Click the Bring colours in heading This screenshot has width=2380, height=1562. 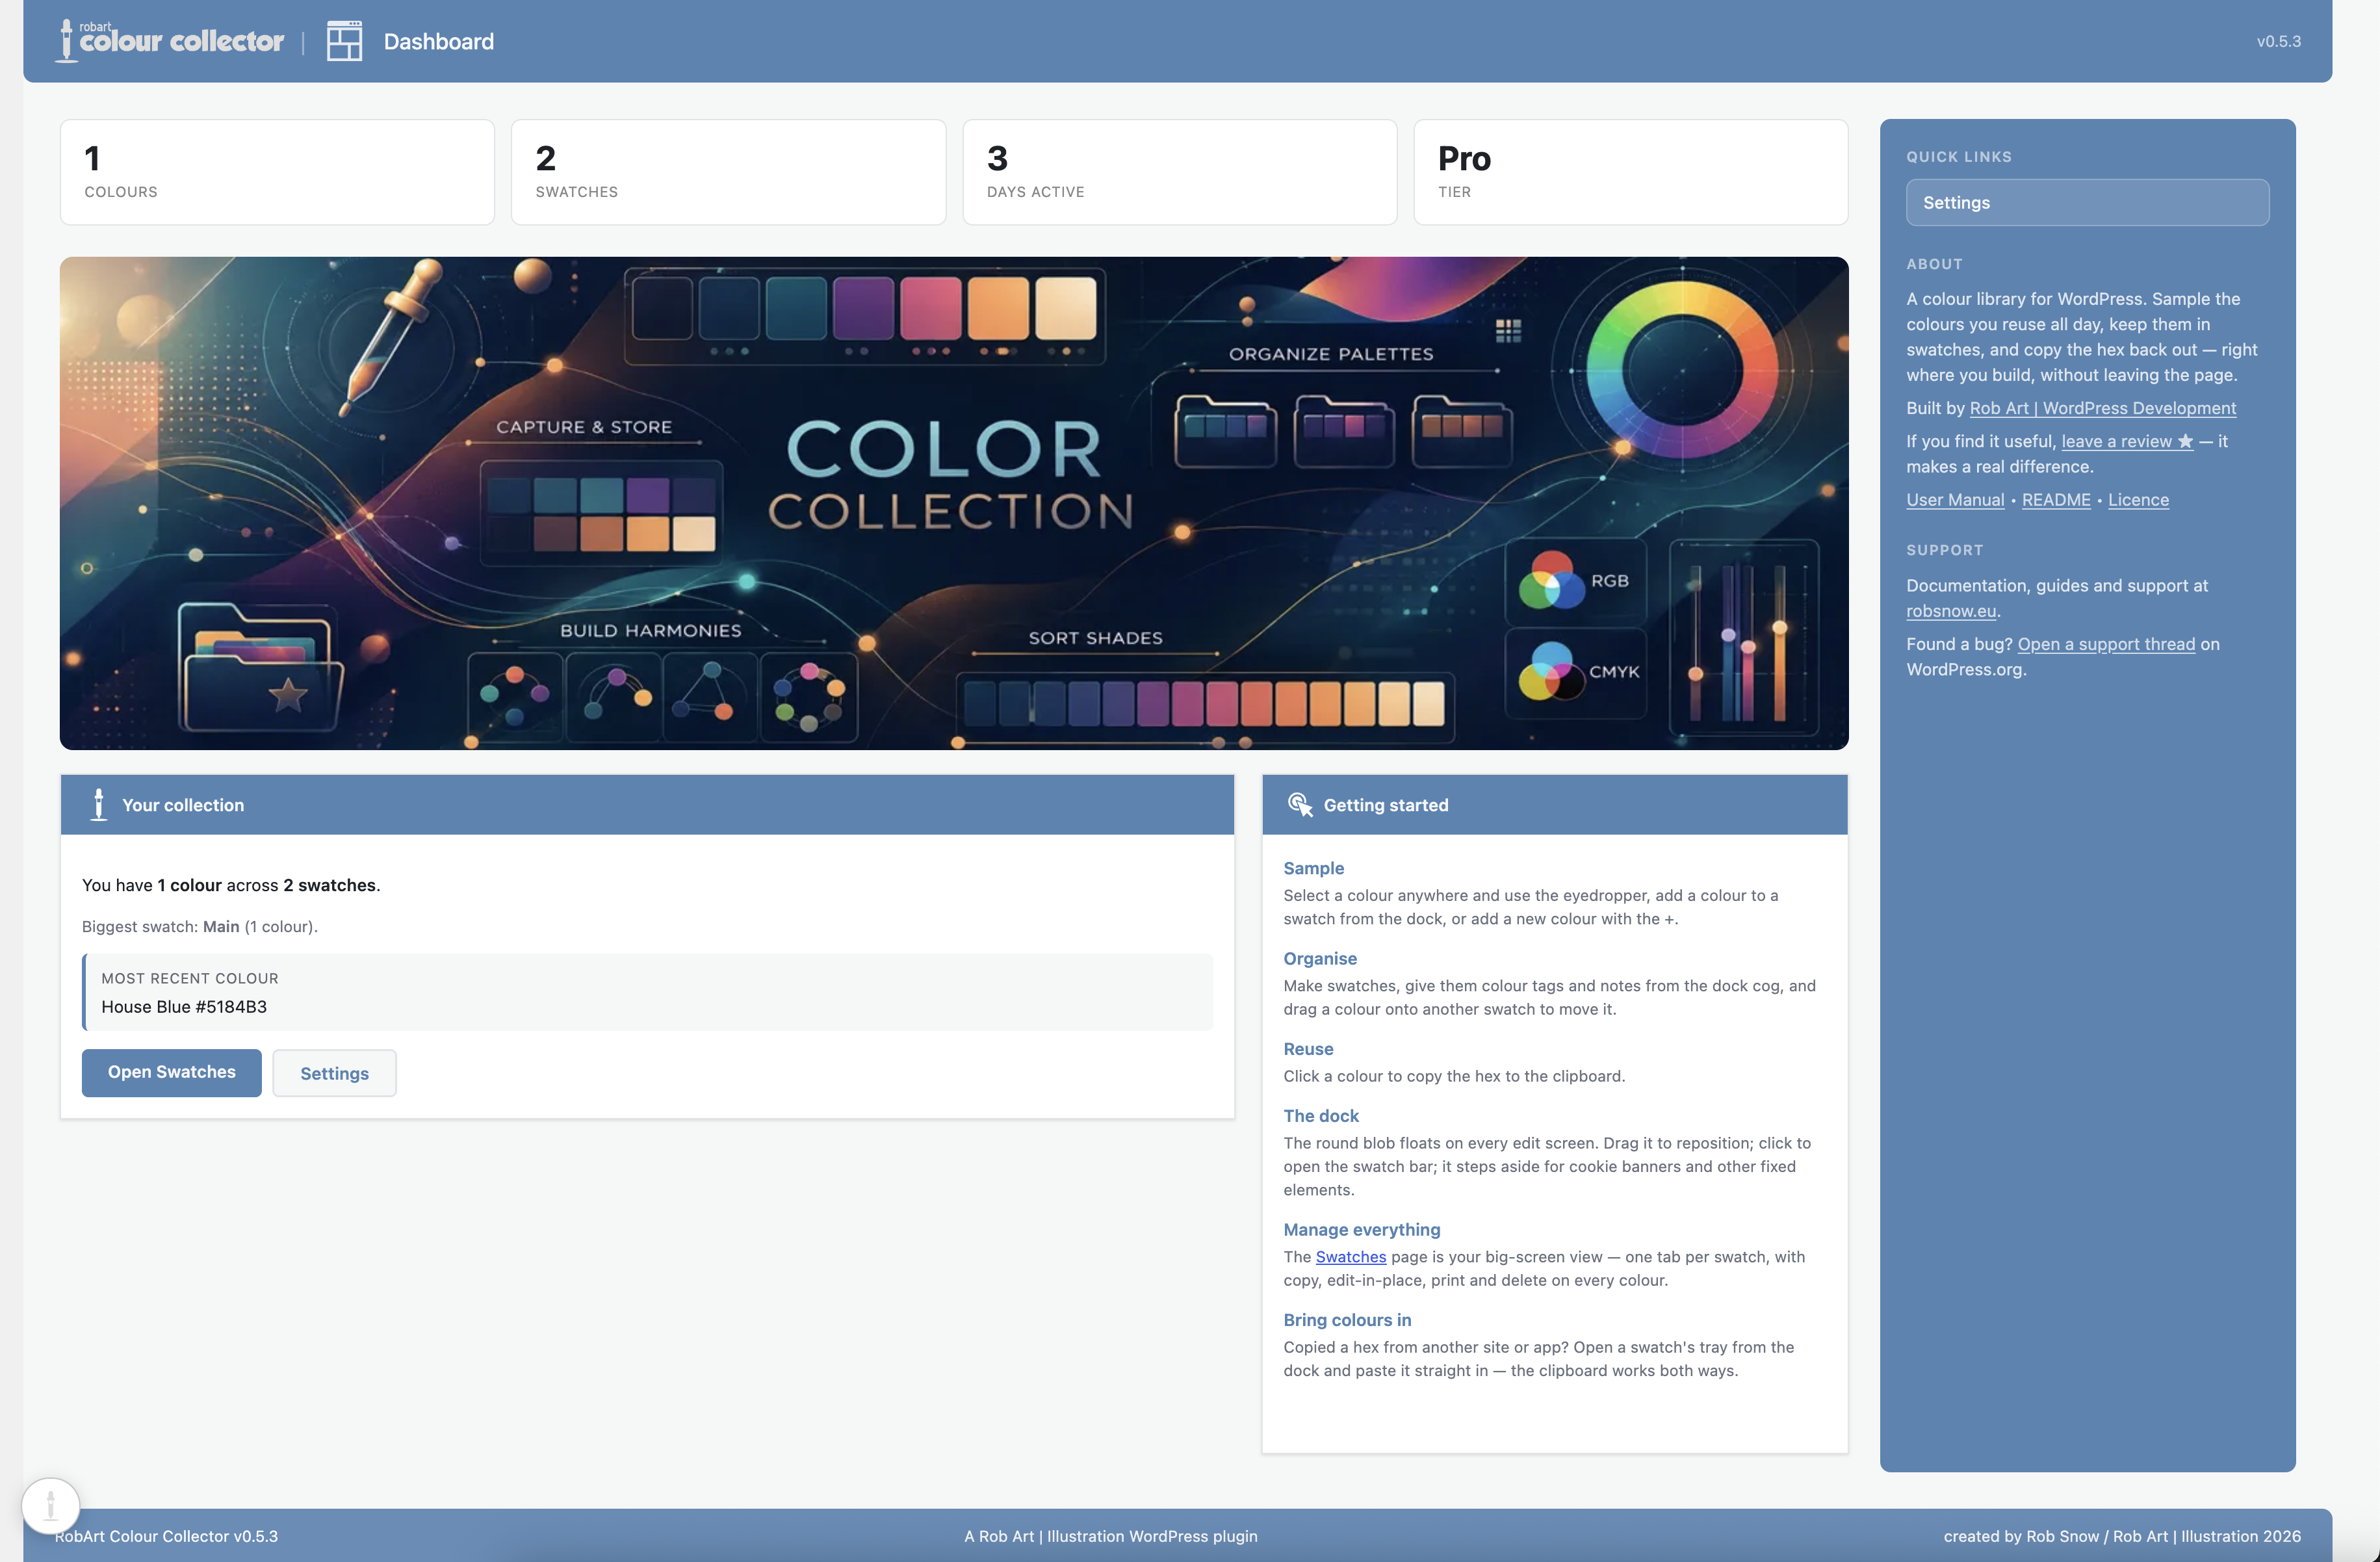pyautogui.click(x=1347, y=1320)
